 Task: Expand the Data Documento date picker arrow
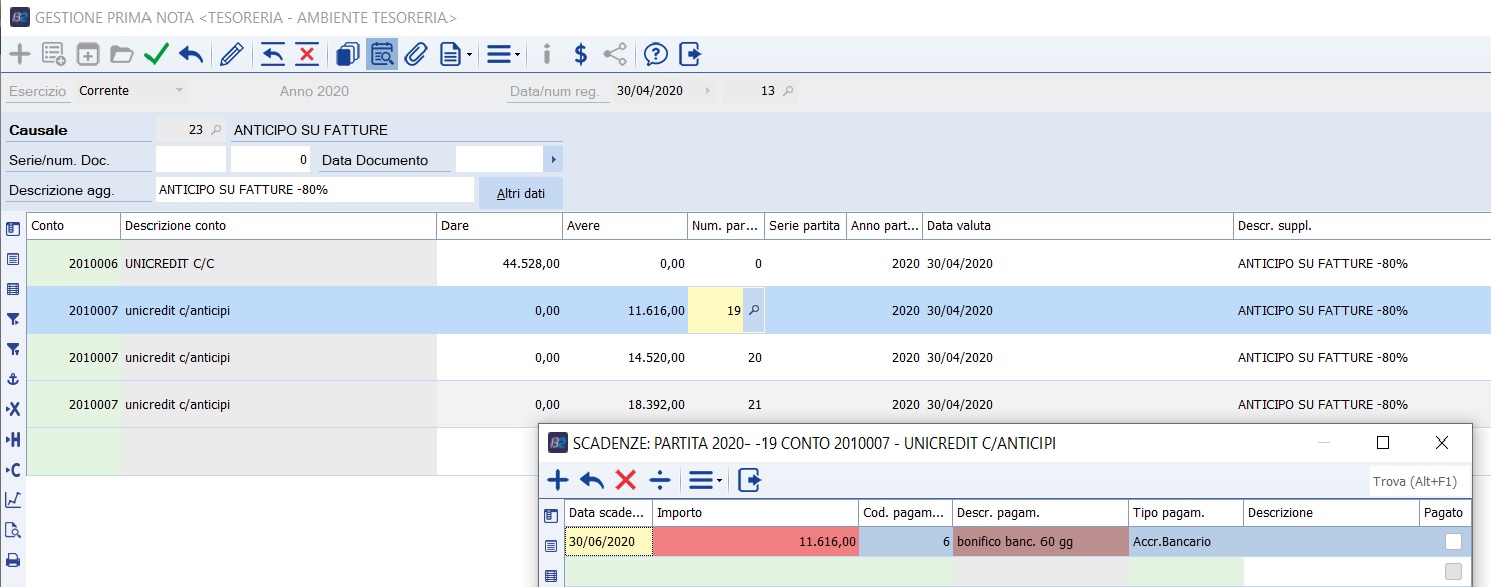(x=552, y=160)
